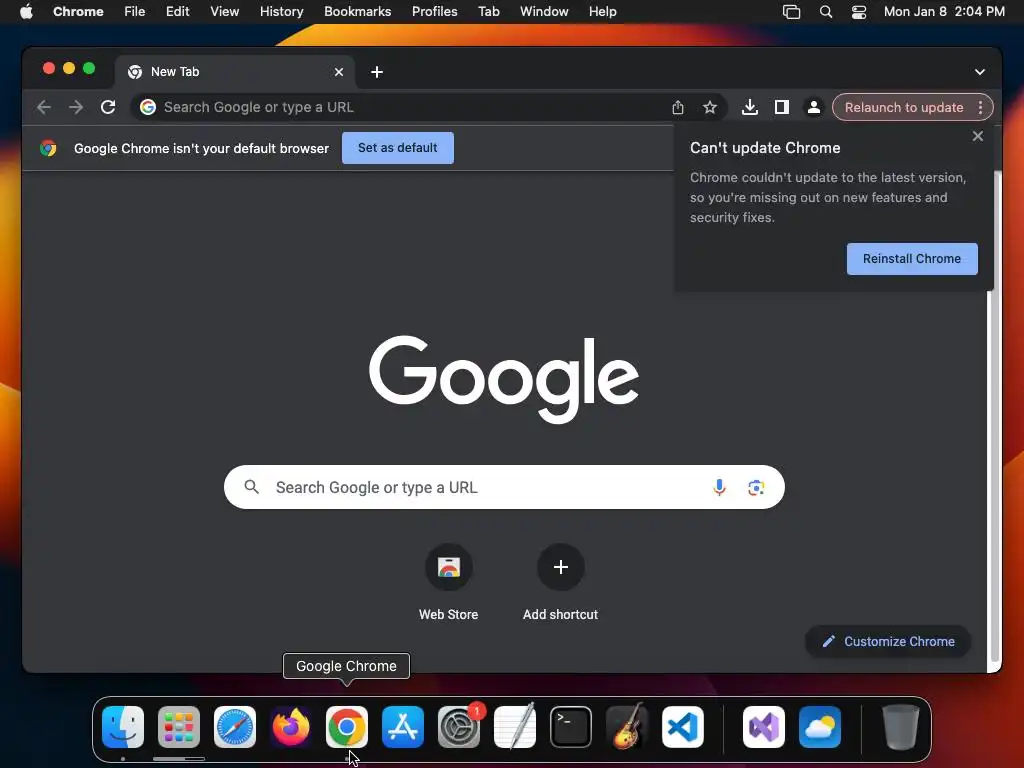The image size is (1024, 768).
Task: Launch Safari from the Dock
Action: (x=235, y=727)
